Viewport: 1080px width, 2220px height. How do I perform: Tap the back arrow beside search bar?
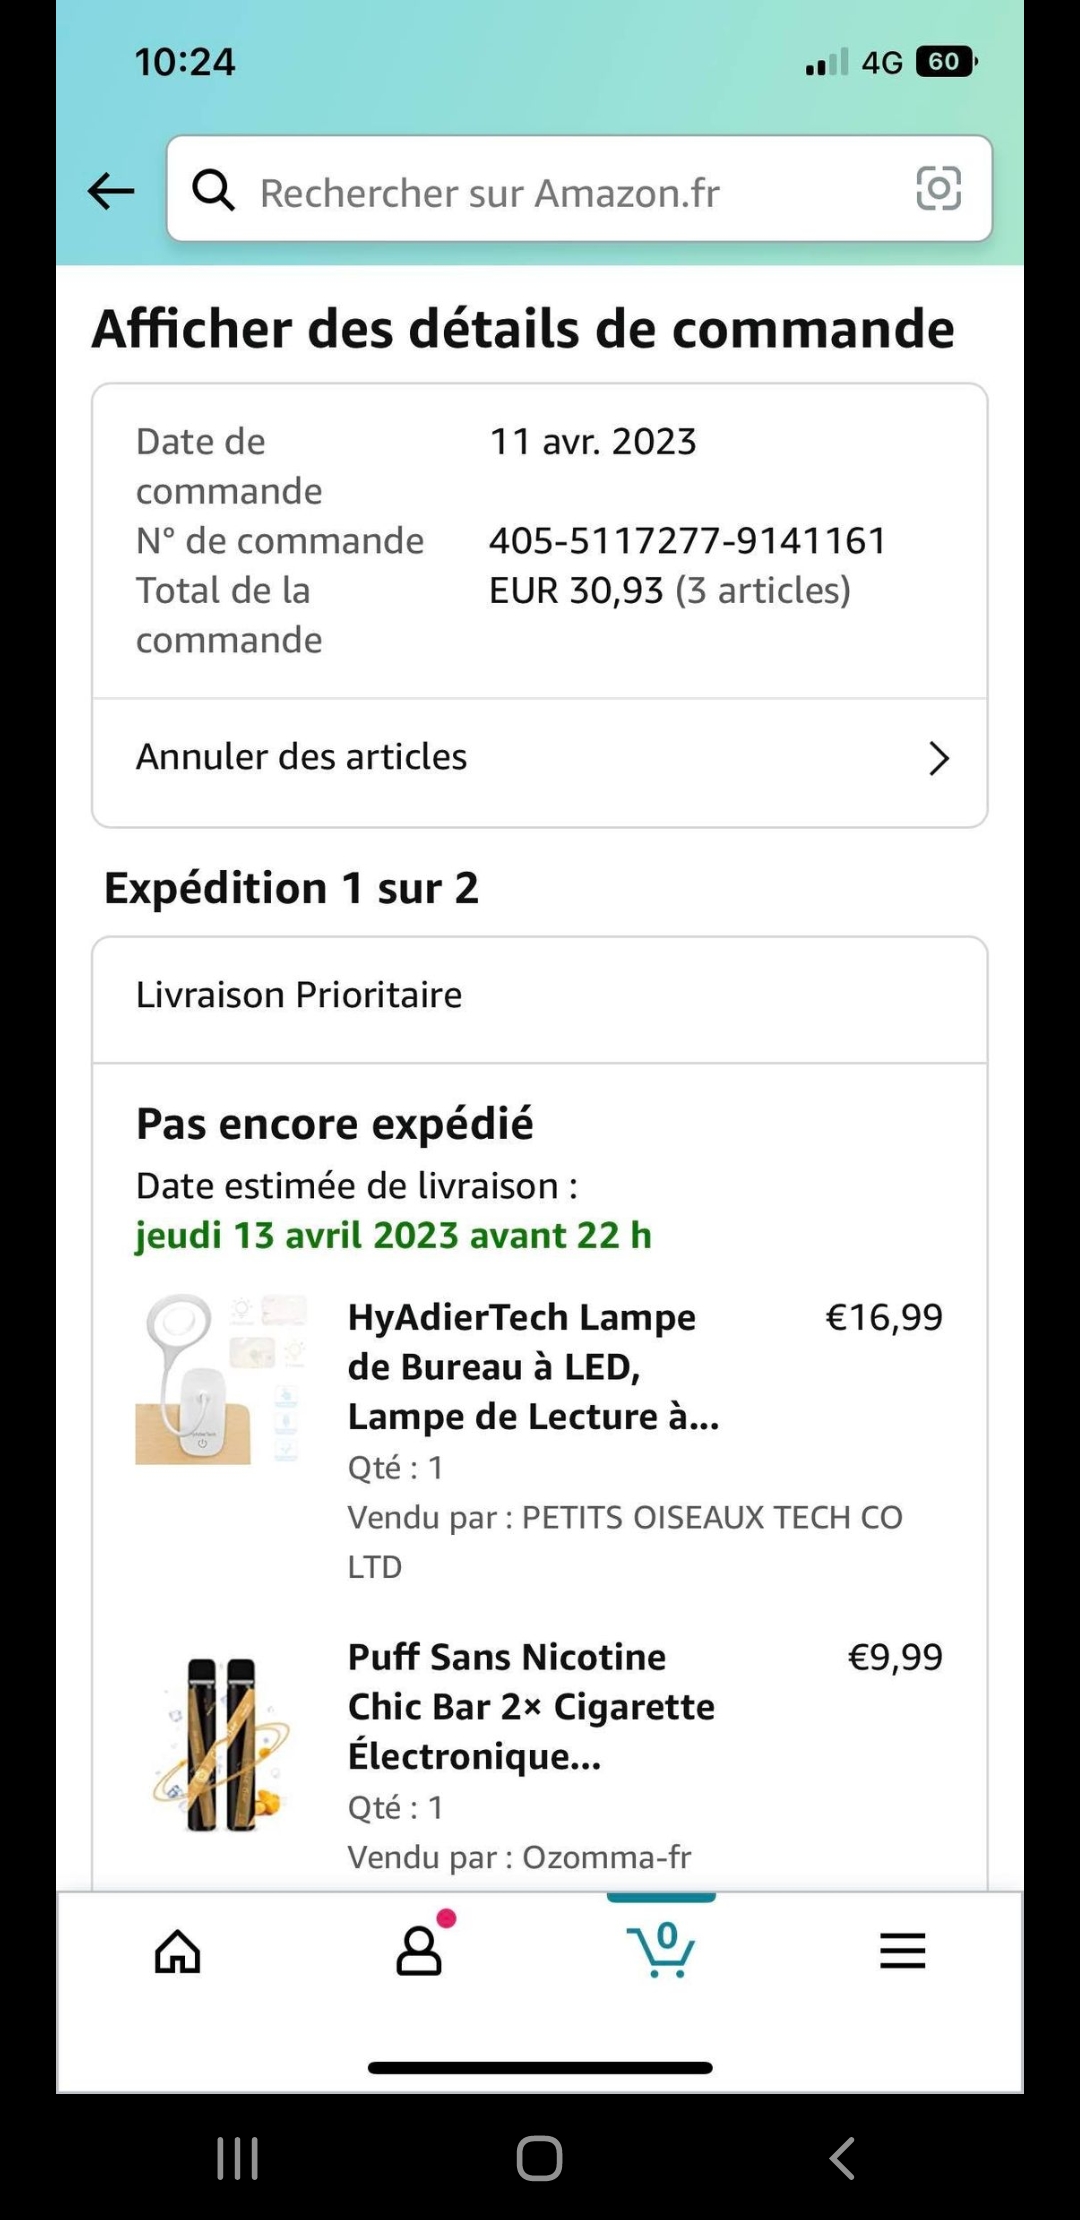(x=111, y=190)
